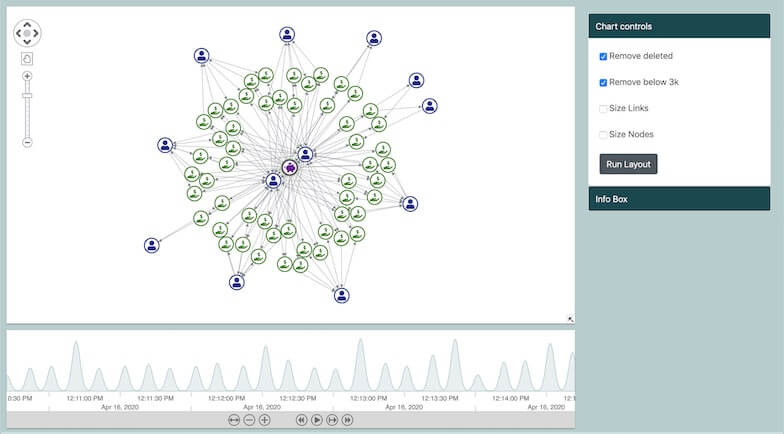Jump the timeline forward with fast-forward button
The height and width of the screenshot is (434, 784).
[348, 421]
